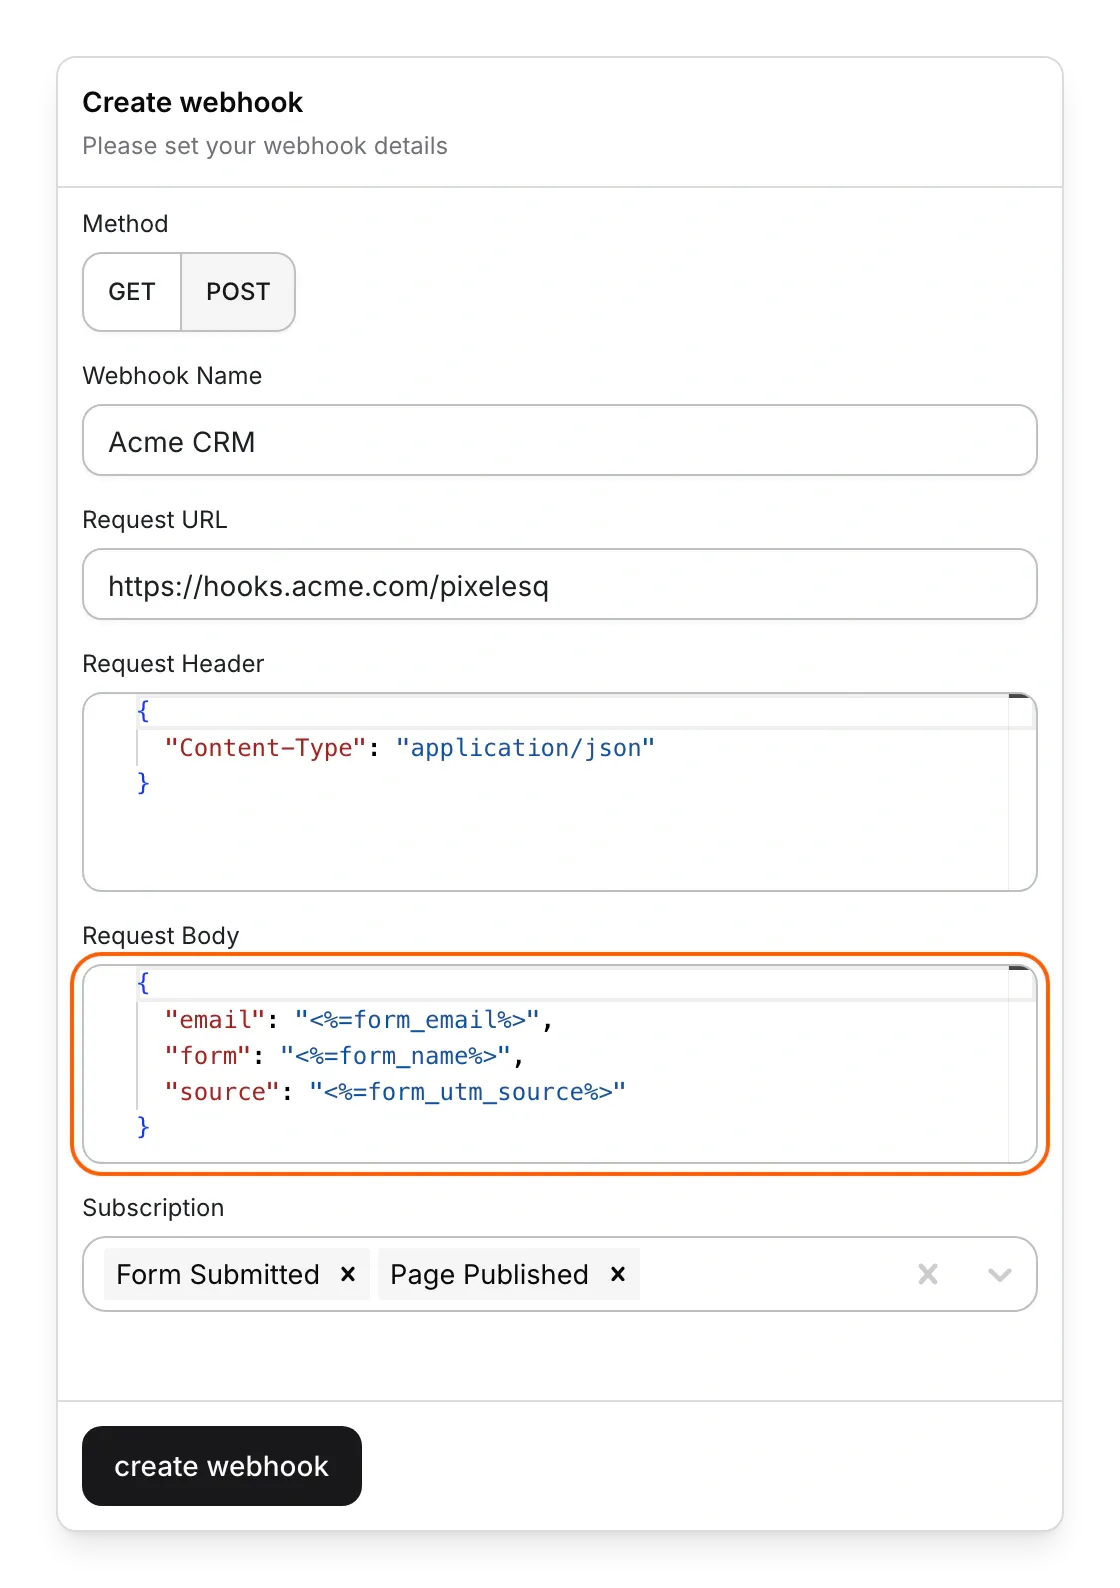Click into the Request URL field
Image resolution: width=1120 pixels, height=1588 pixels.
(x=560, y=584)
